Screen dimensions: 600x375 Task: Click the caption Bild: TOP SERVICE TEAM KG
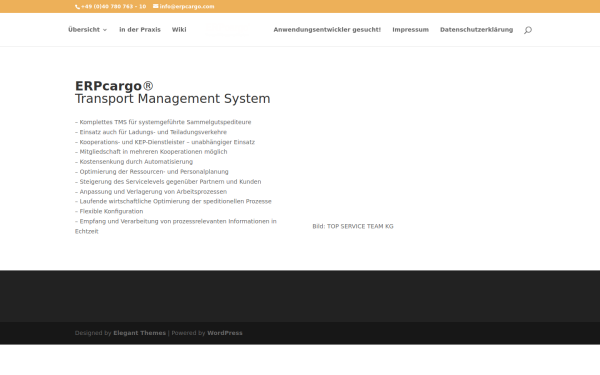click(353, 226)
